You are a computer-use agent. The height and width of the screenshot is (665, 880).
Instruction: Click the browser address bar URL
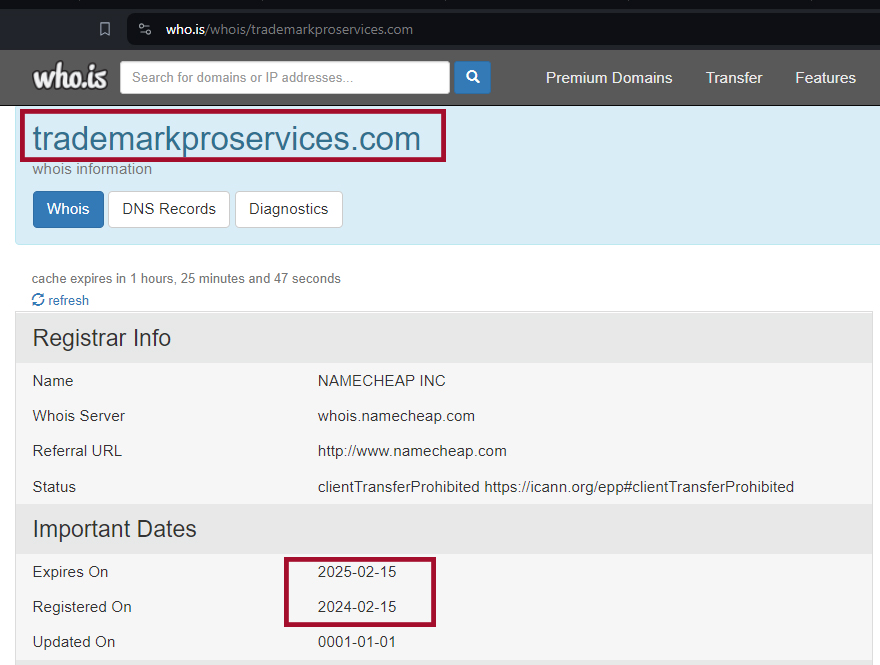(x=289, y=29)
